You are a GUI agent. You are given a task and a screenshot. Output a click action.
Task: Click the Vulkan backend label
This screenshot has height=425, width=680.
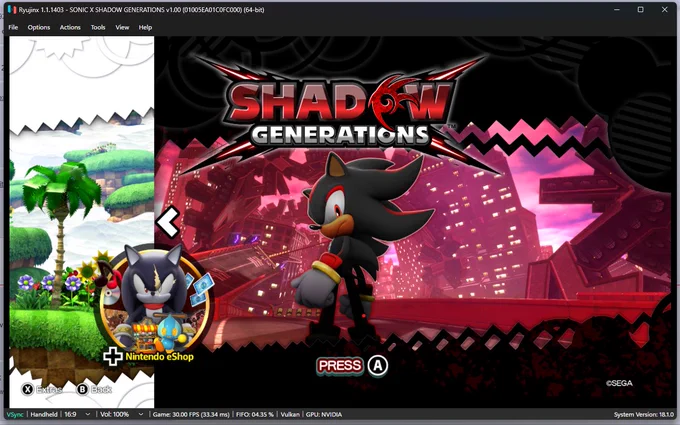[x=290, y=415]
